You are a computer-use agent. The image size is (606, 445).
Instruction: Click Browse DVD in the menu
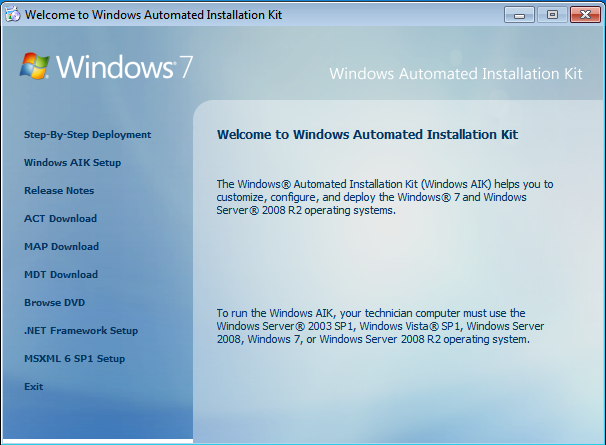tap(54, 303)
